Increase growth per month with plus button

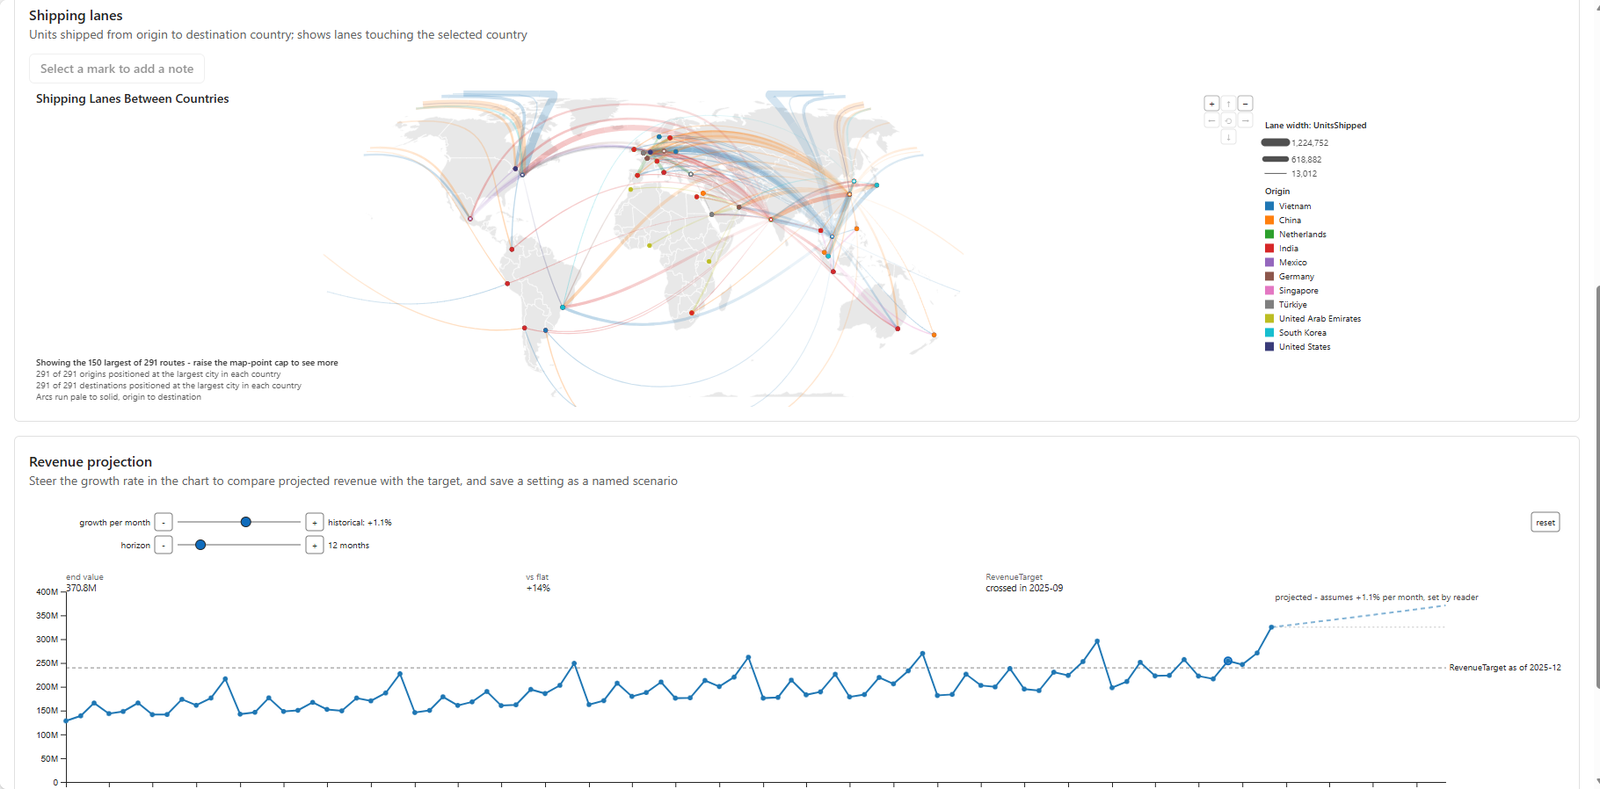[x=314, y=522]
